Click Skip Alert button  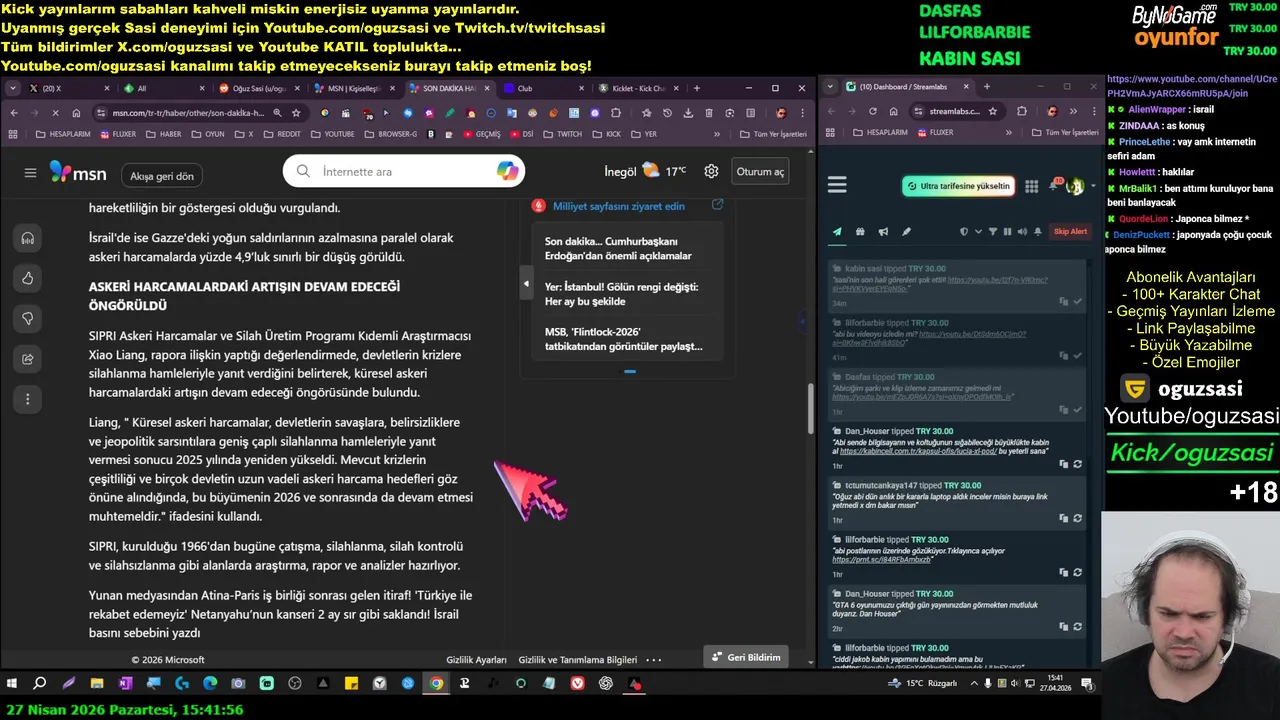[x=1070, y=232]
